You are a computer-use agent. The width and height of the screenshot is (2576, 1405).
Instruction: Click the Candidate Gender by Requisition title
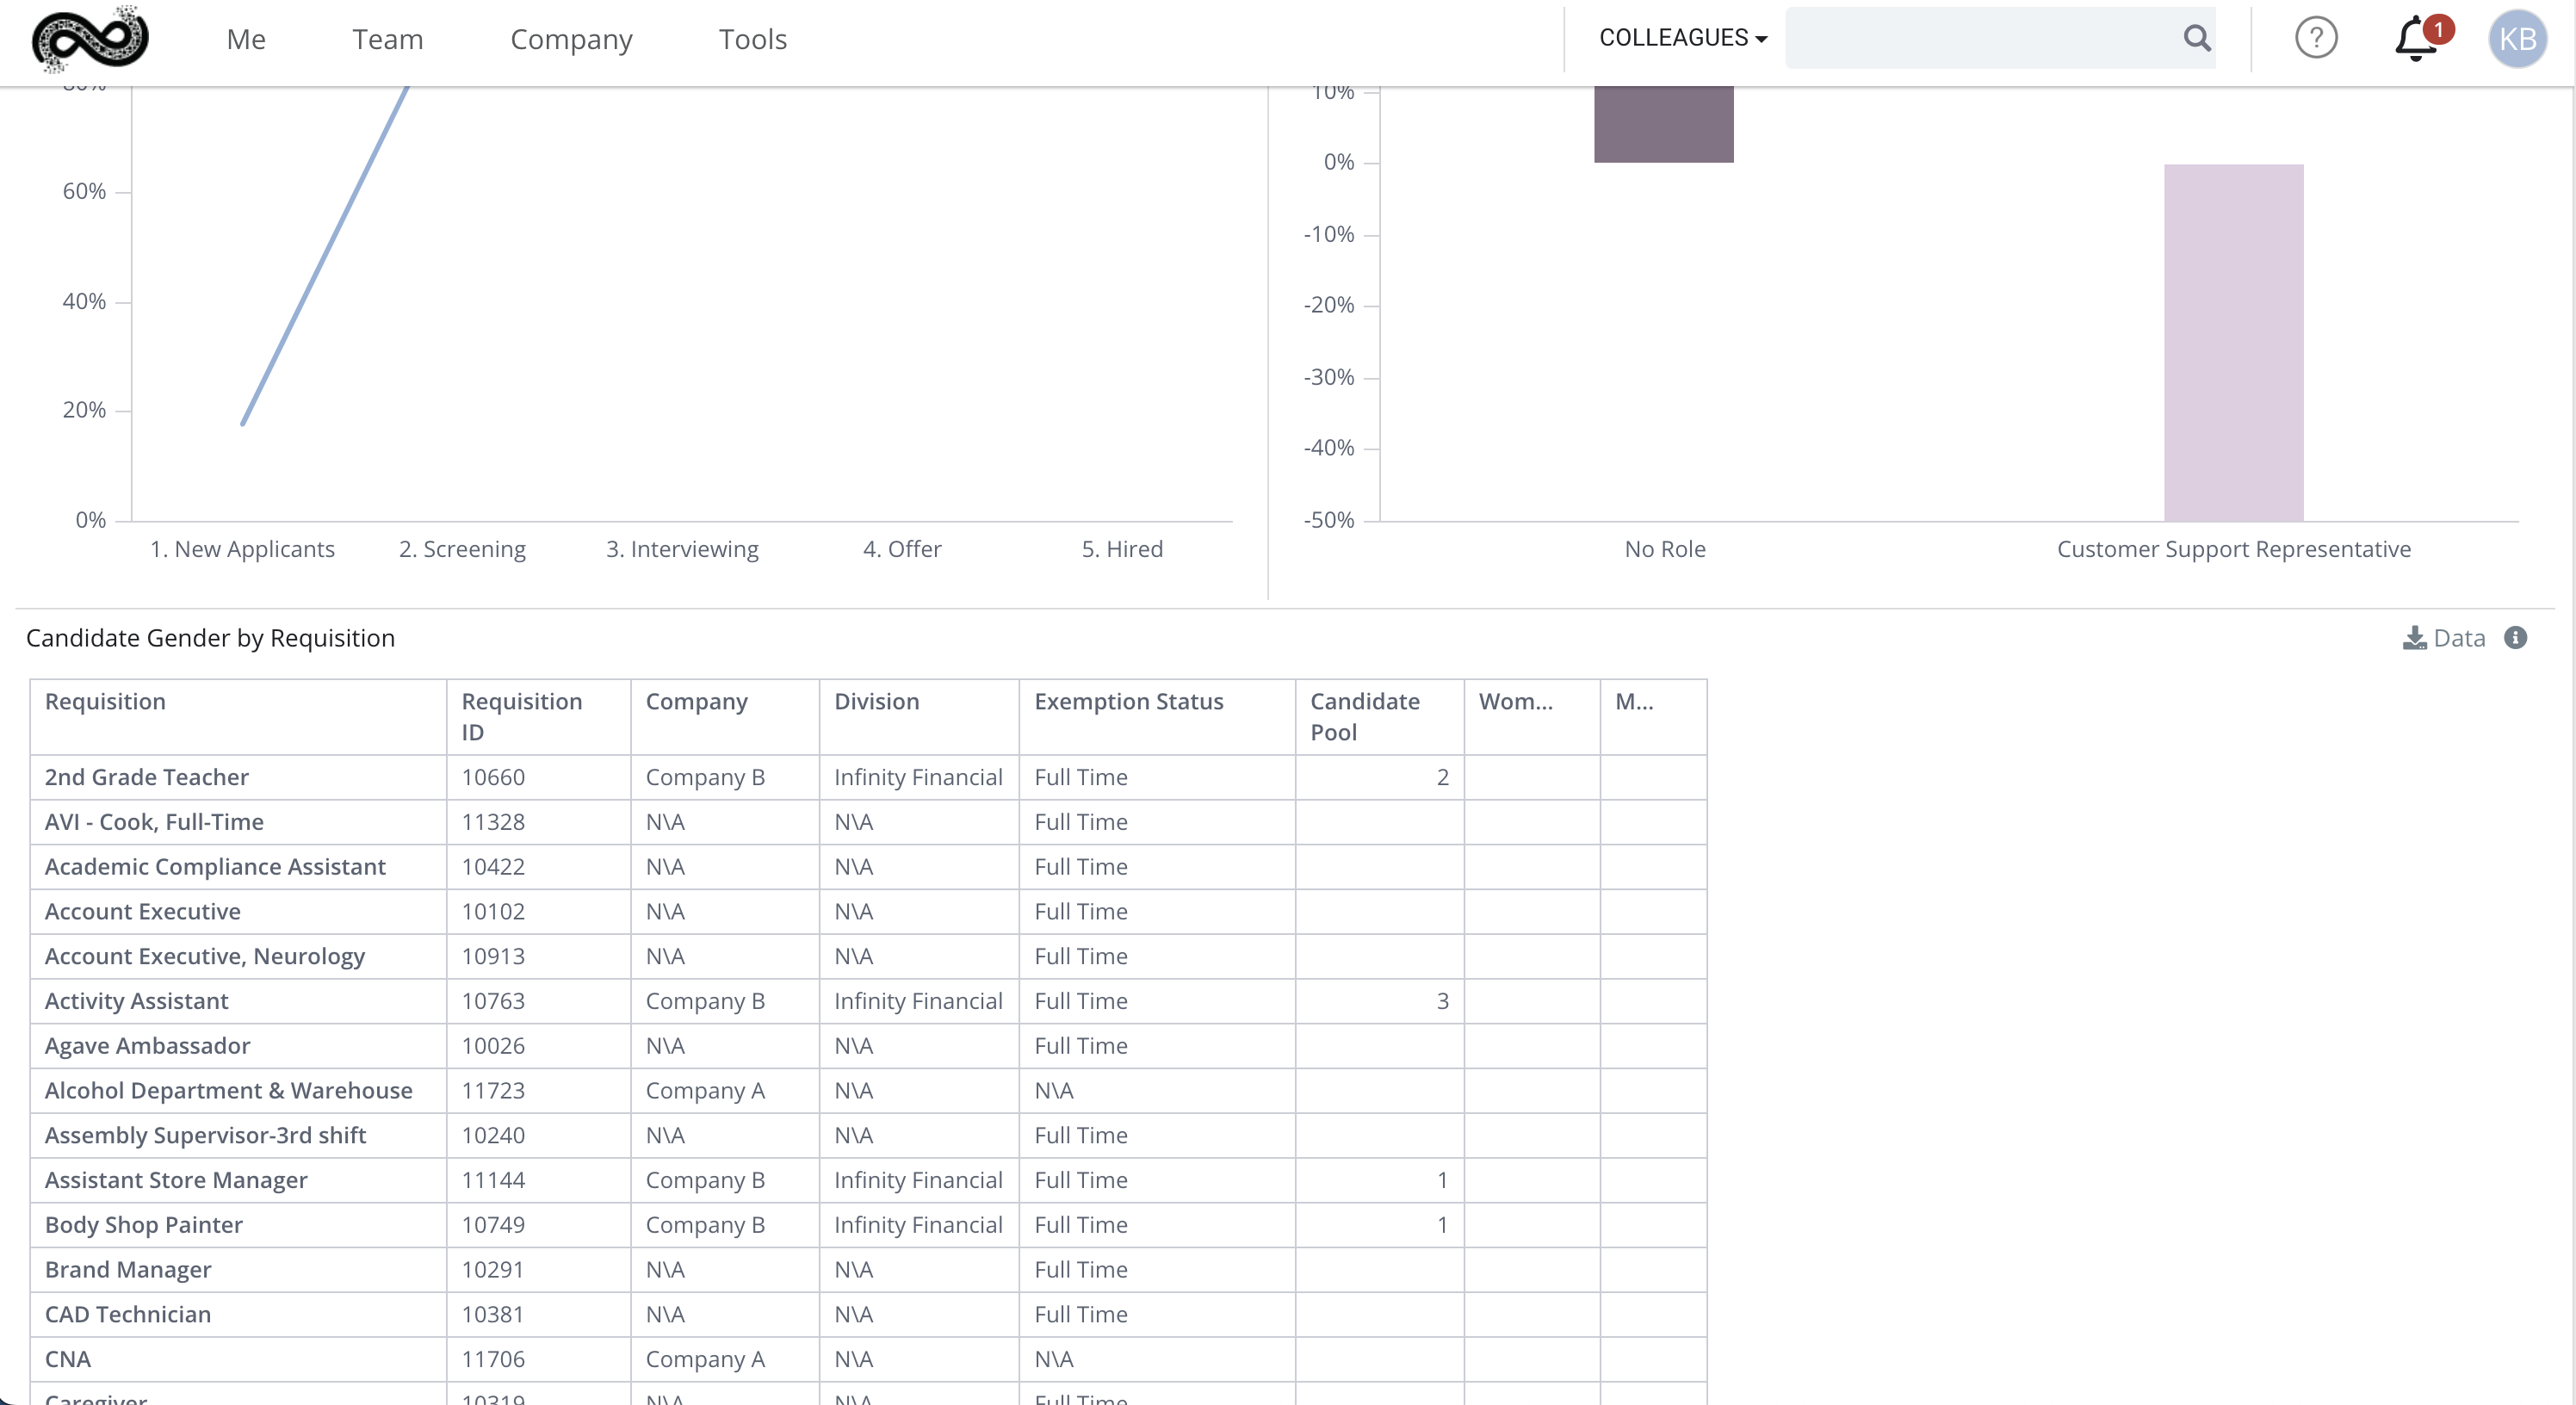tap(210, 638)
